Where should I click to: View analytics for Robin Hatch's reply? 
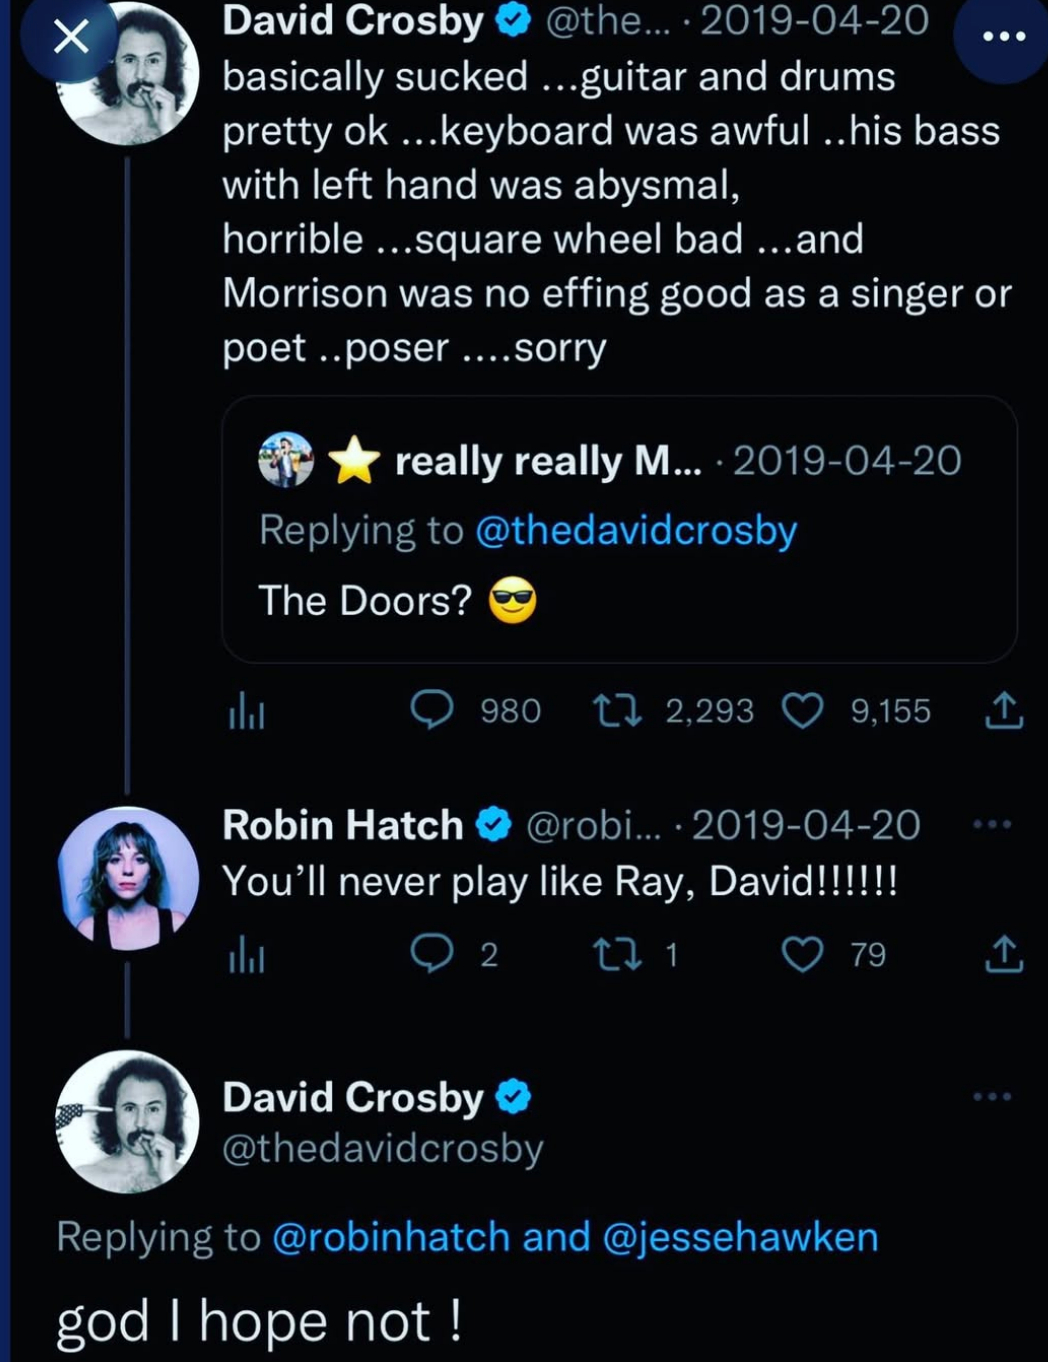click(x=246, y=956)
